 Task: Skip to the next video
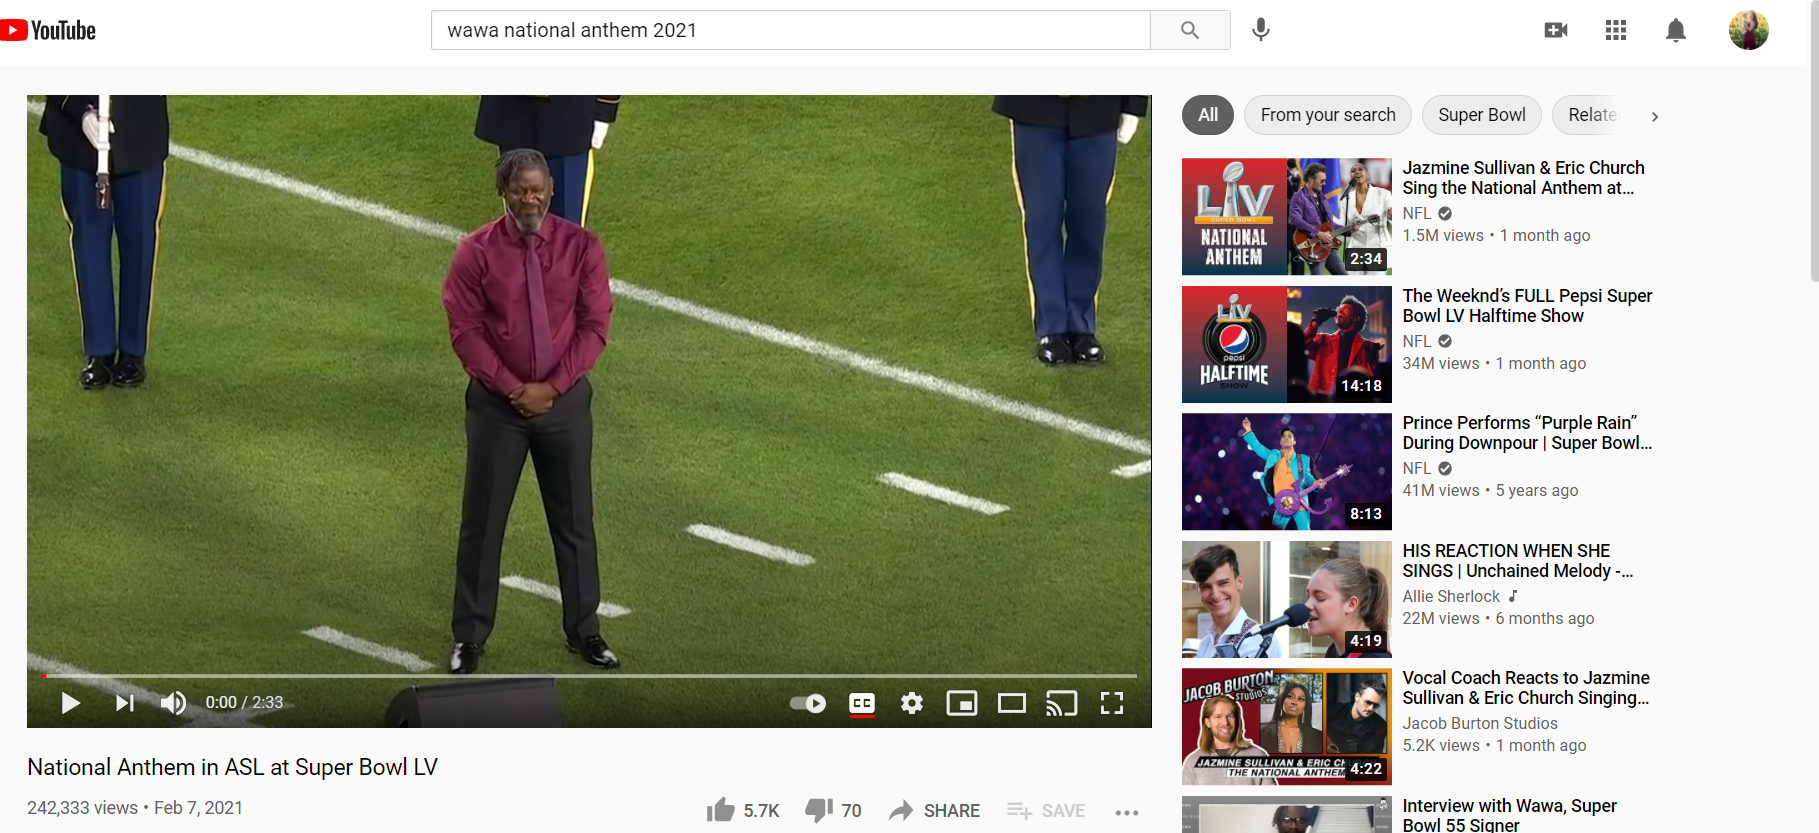124,703
